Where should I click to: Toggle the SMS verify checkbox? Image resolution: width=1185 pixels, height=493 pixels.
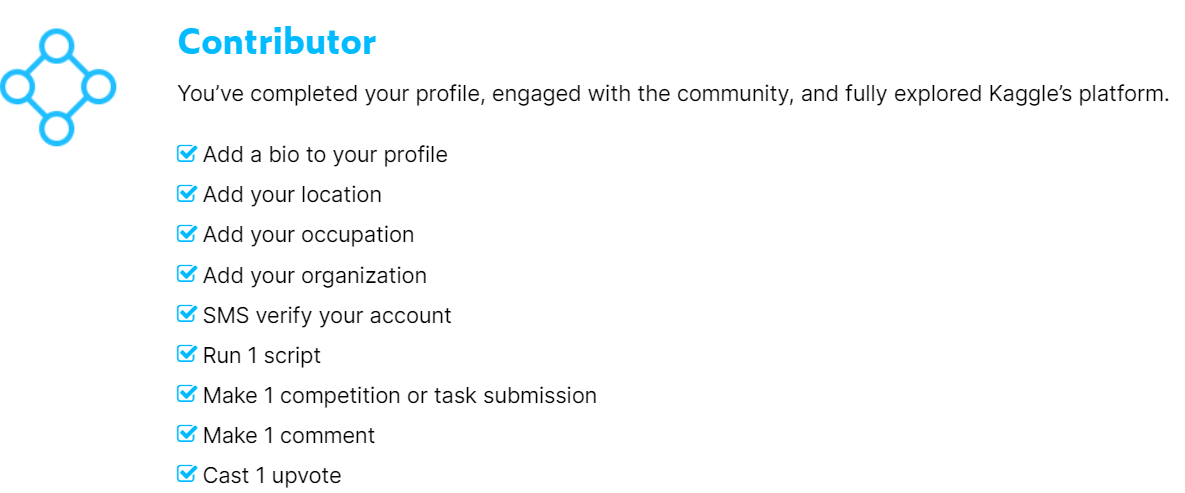click(186, 314)
